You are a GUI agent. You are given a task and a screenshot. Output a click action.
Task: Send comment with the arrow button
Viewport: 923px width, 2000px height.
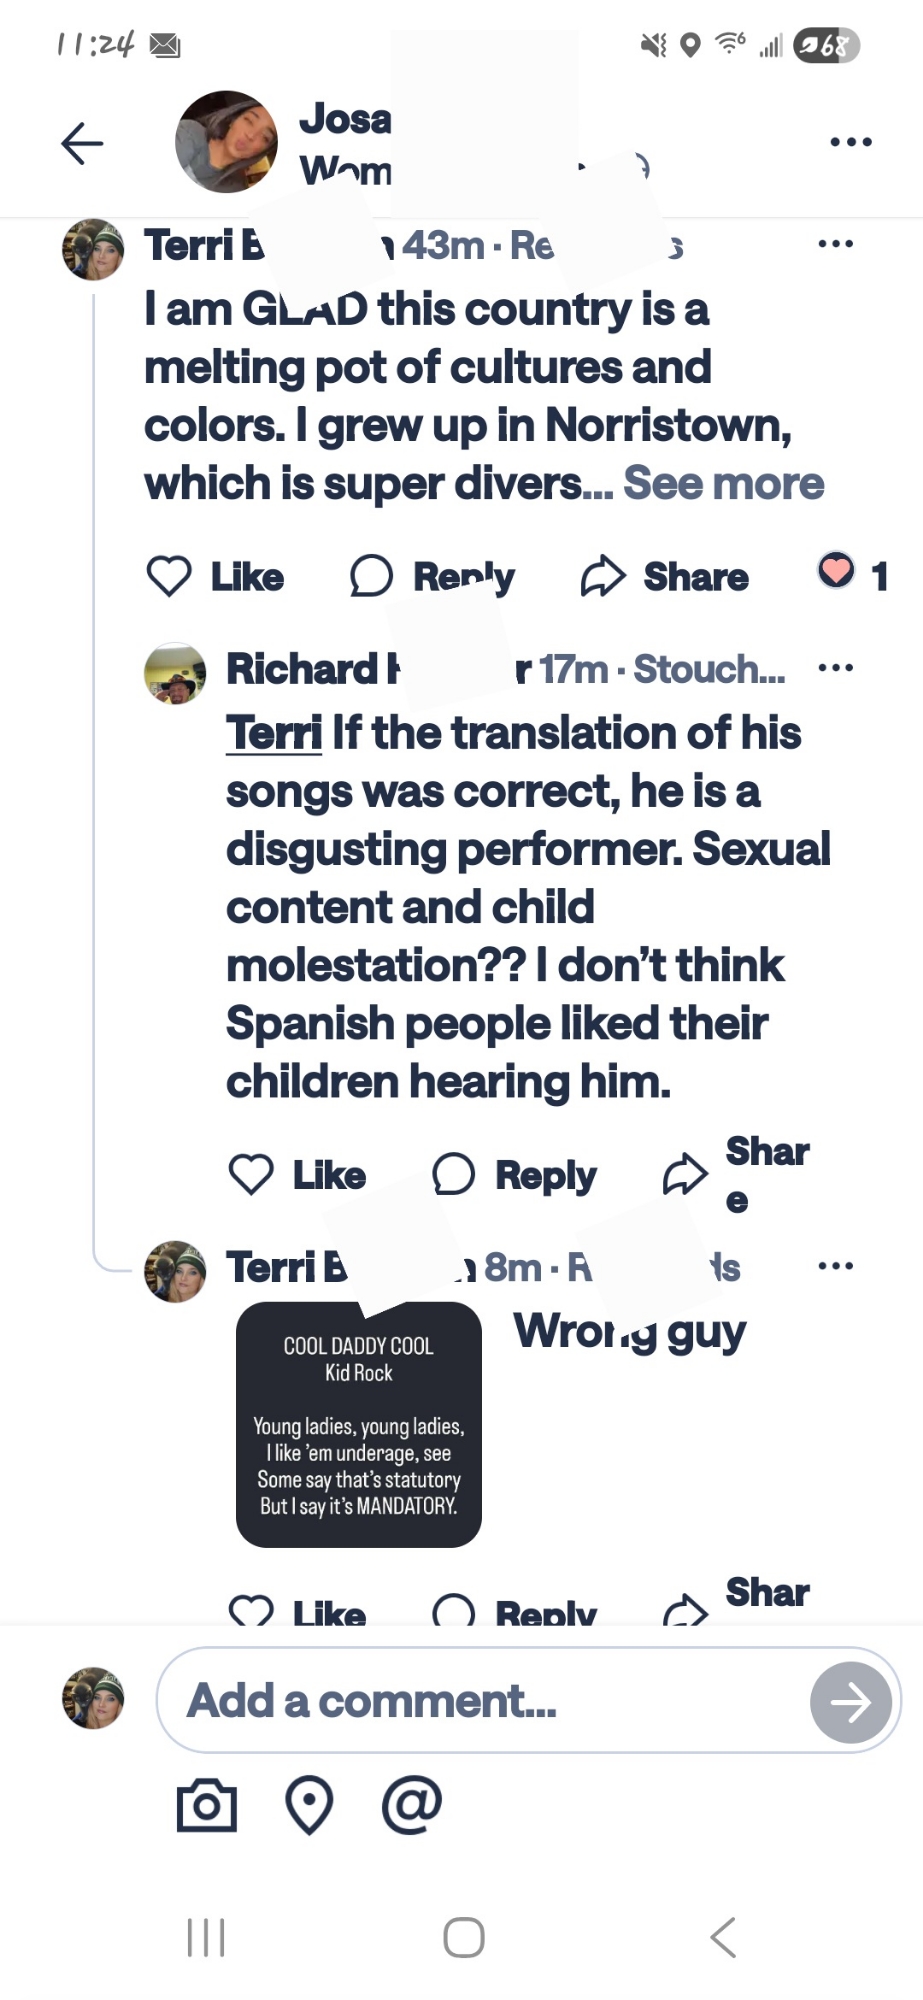(x=850, y=1702)
